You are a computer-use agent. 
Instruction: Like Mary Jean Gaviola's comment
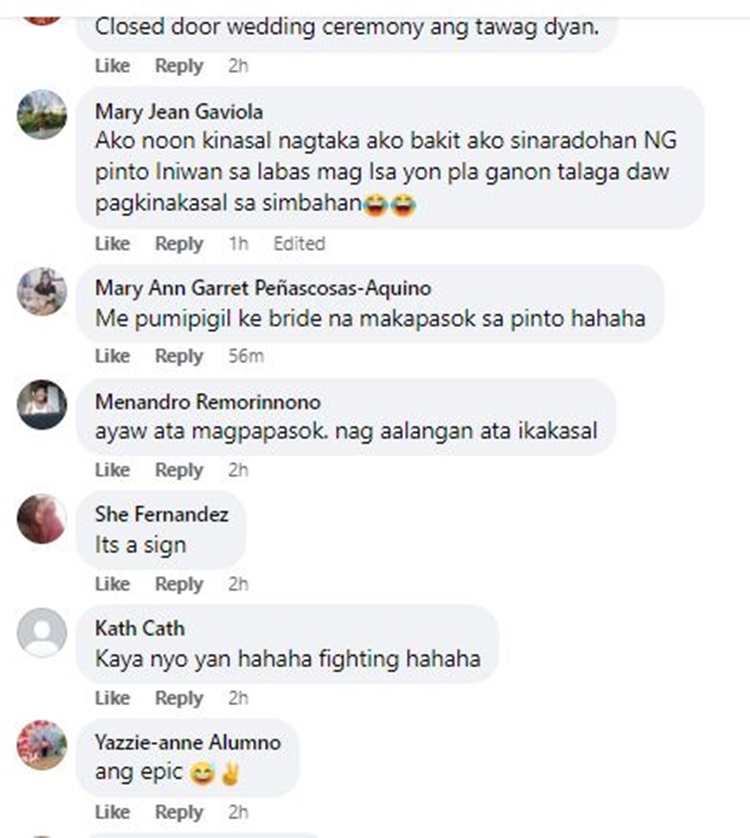[112, 244]
